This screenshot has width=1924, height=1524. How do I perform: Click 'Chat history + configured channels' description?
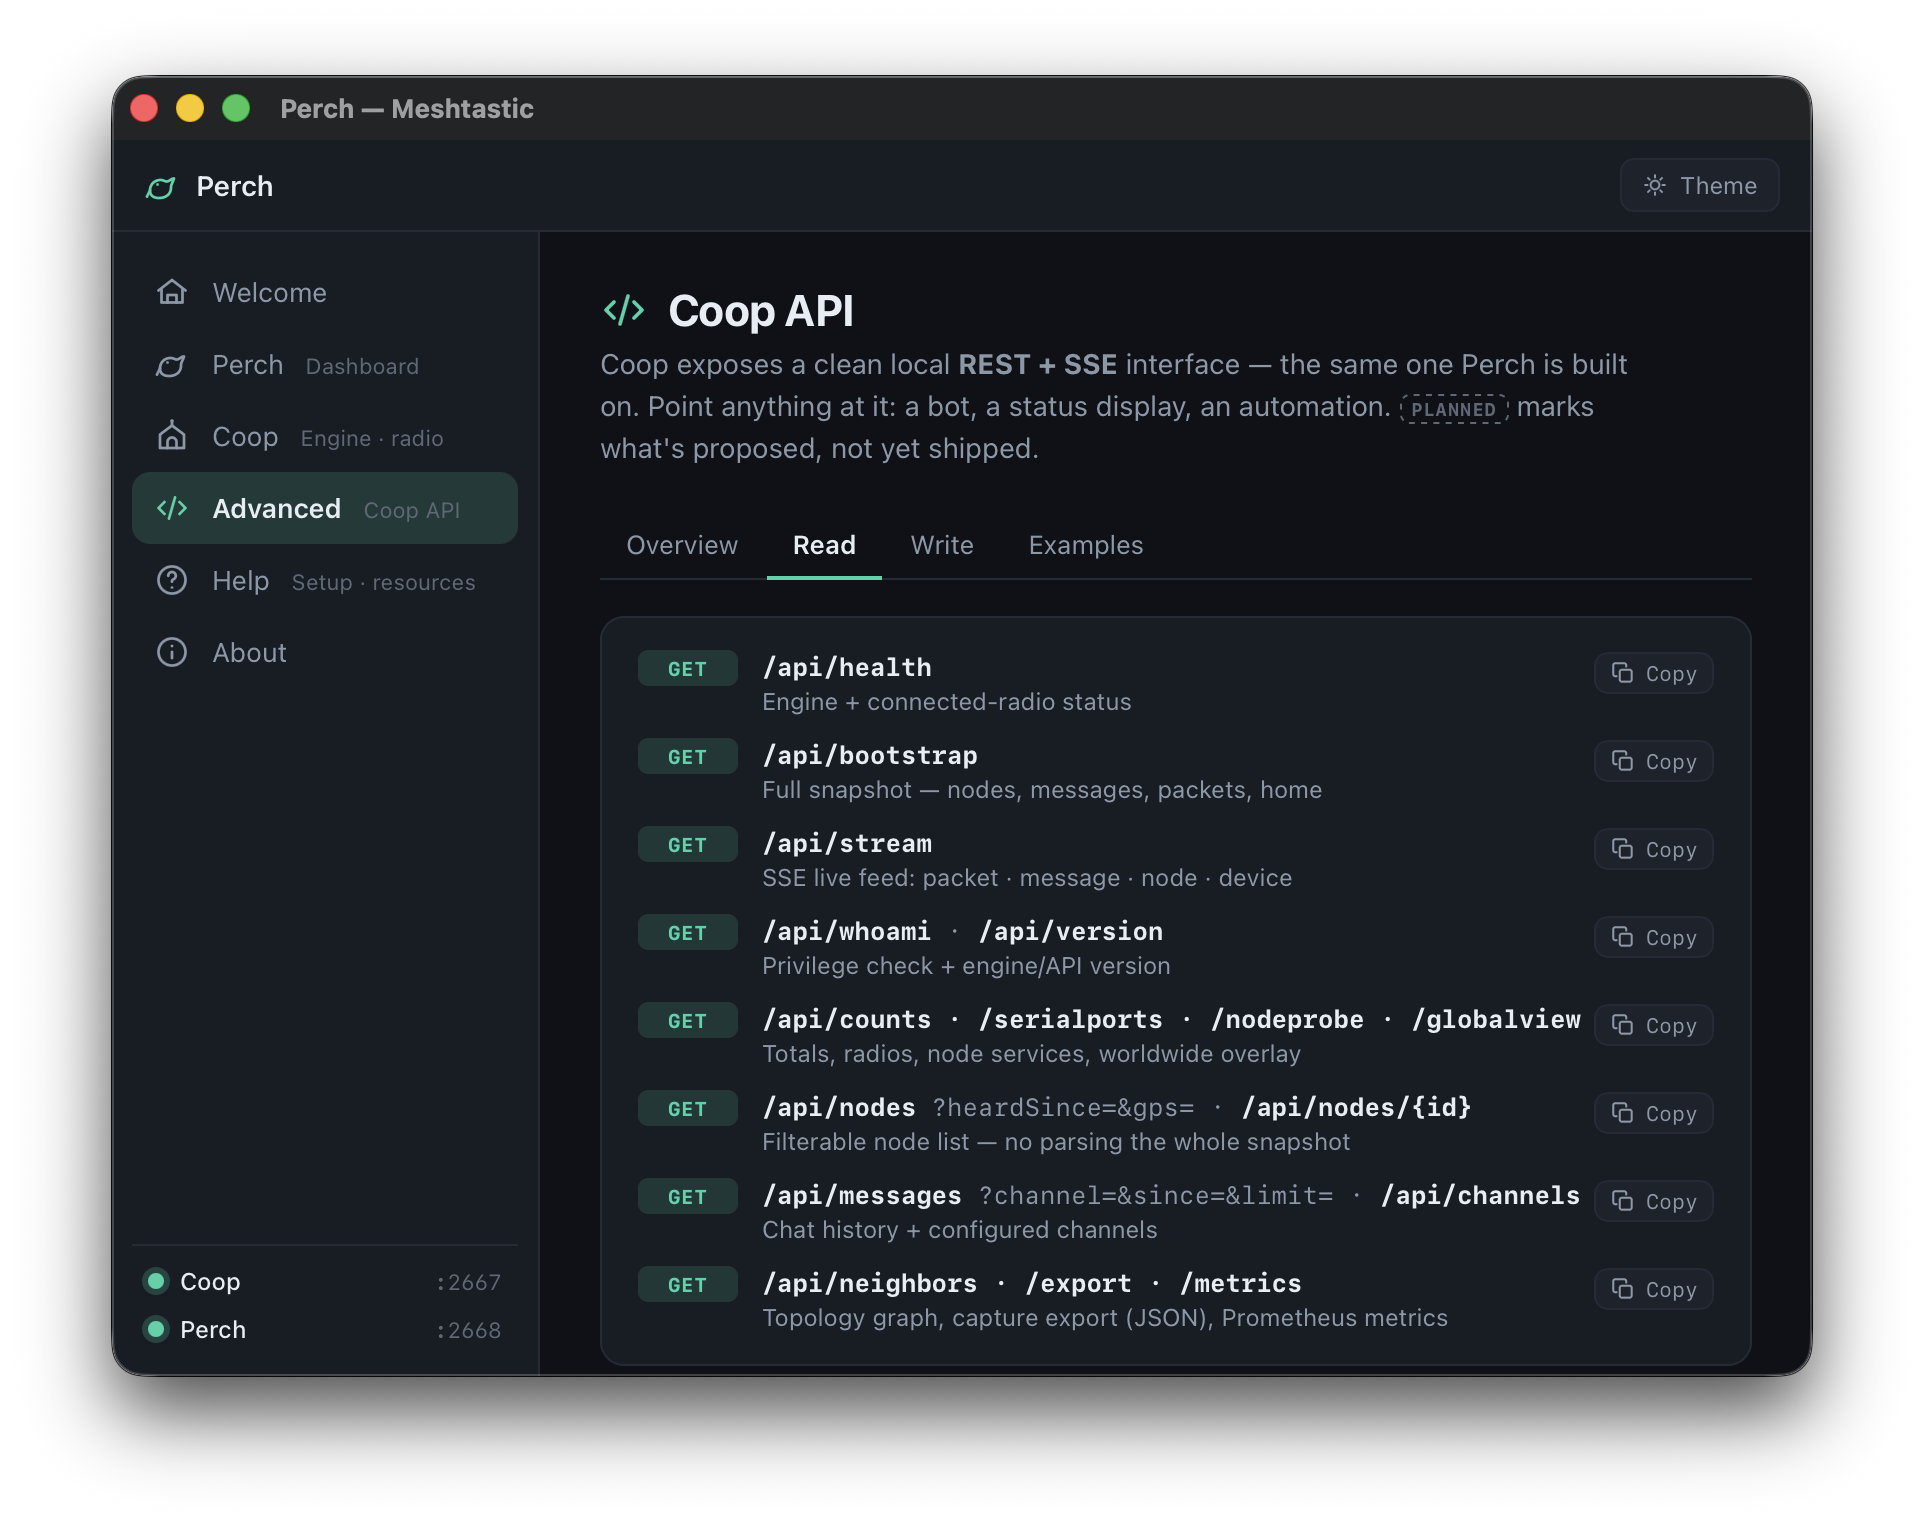pyautogui.click(x=960, y=1230)
